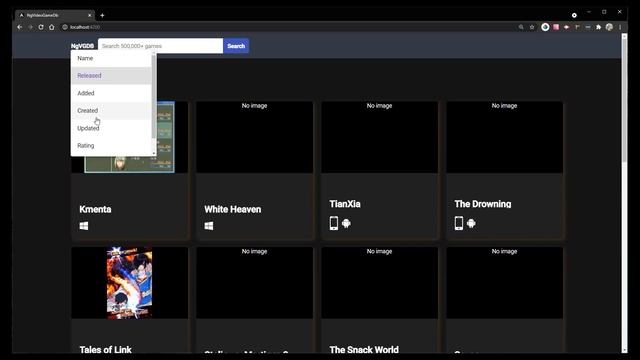Click the Tales of Link cover thumbnail

click(129, 282)
